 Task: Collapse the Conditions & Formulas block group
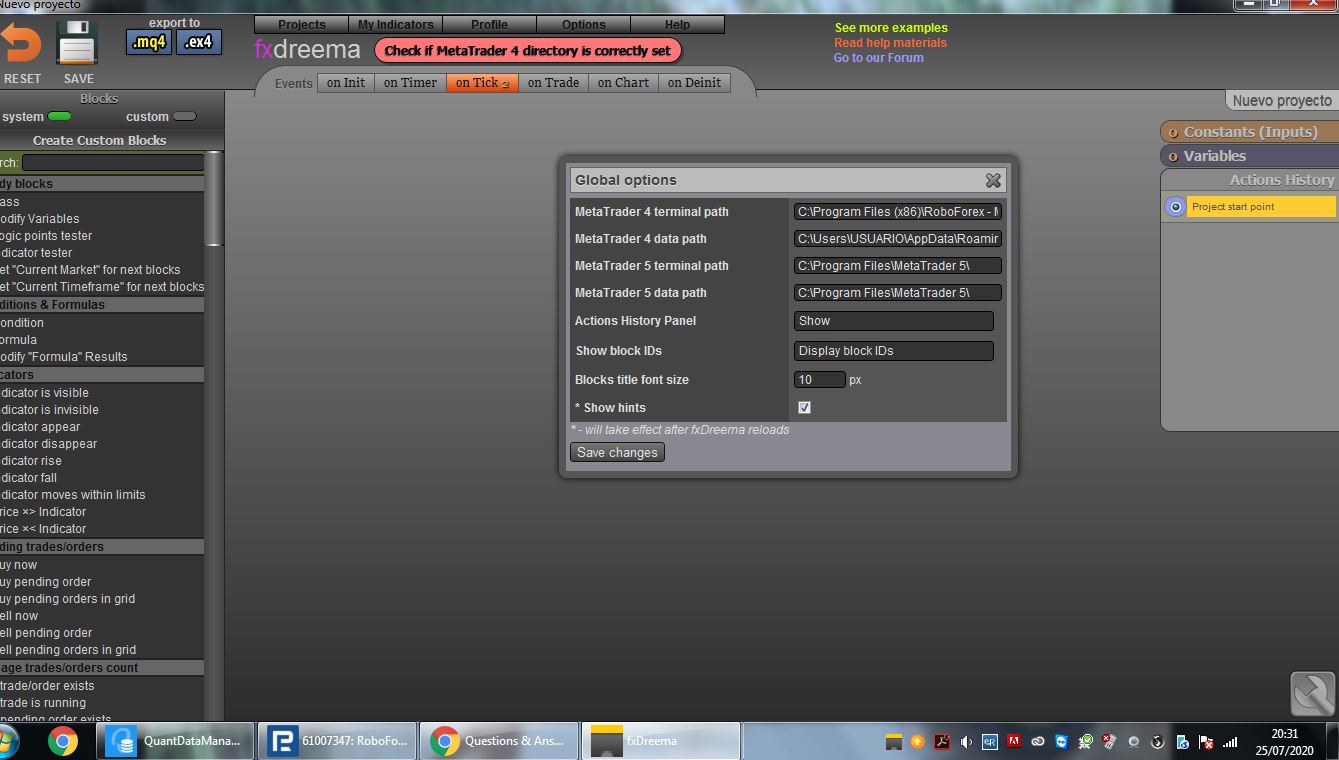(101, 305)
